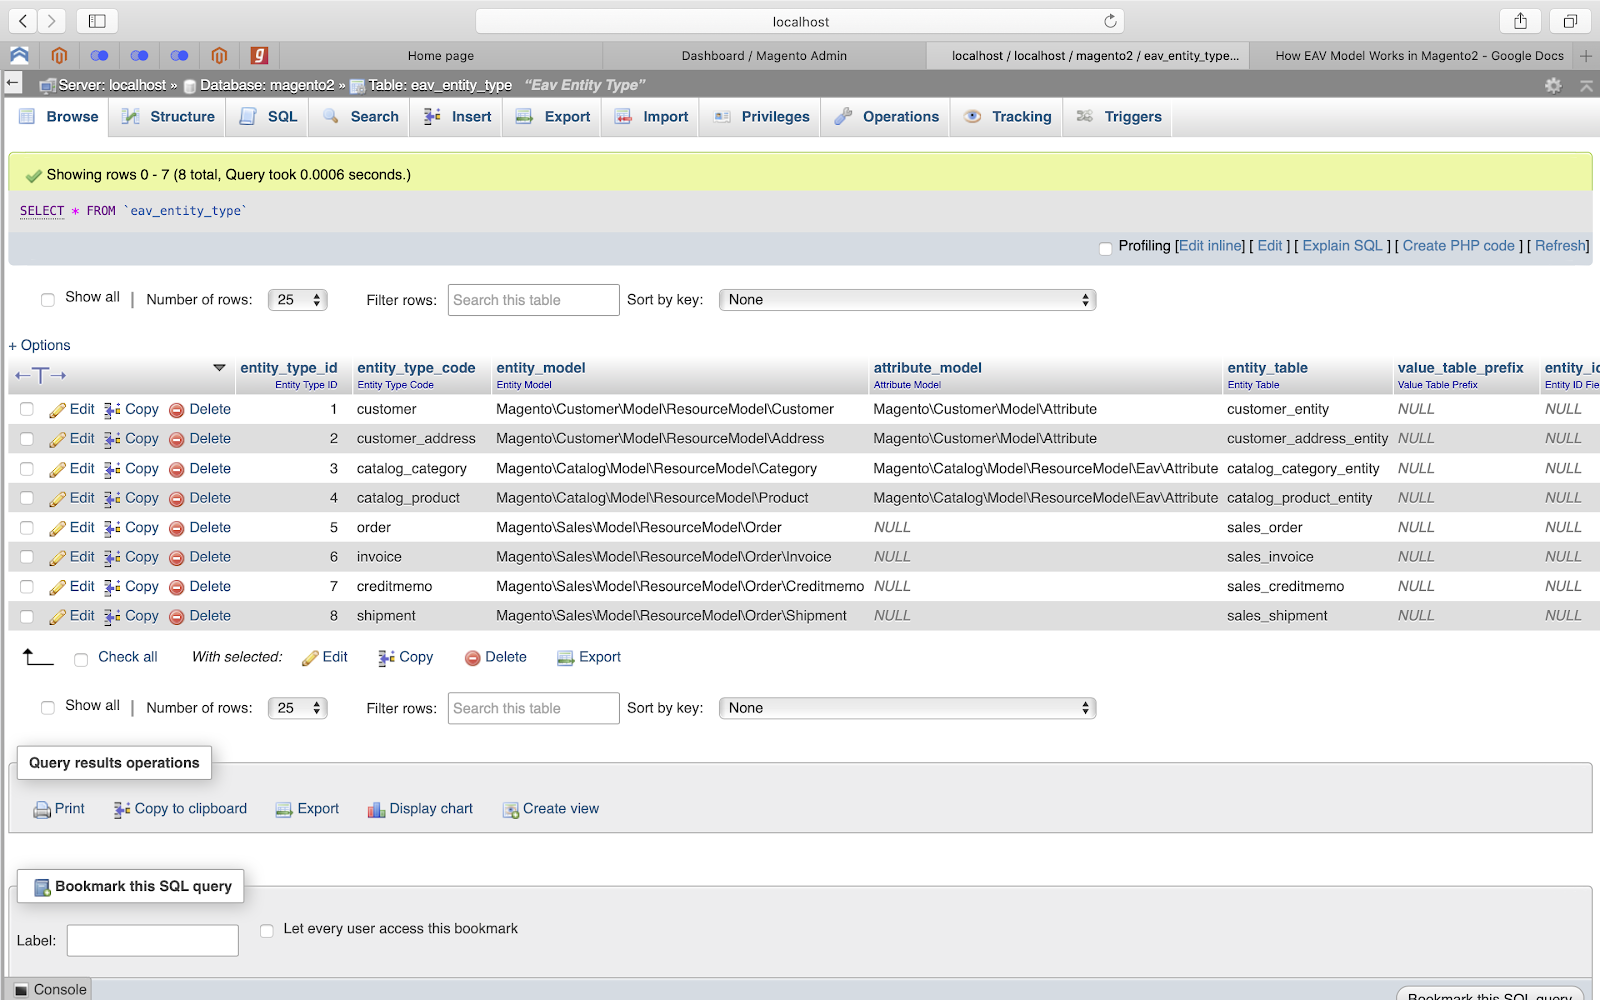Viewport: 1600px width, 1000px height.
Task: Open the upper Sort by key dropdown
Action: tap(907, 300)
